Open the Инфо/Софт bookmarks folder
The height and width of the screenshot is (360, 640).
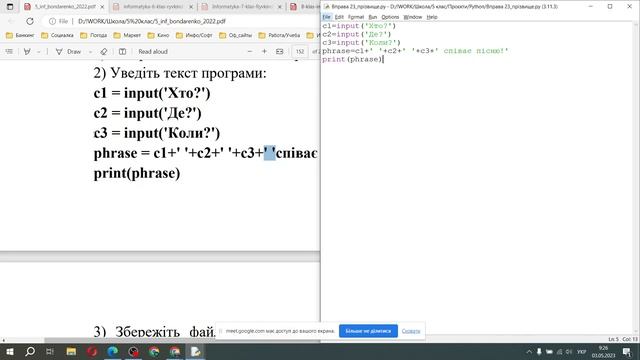[194, 36]
